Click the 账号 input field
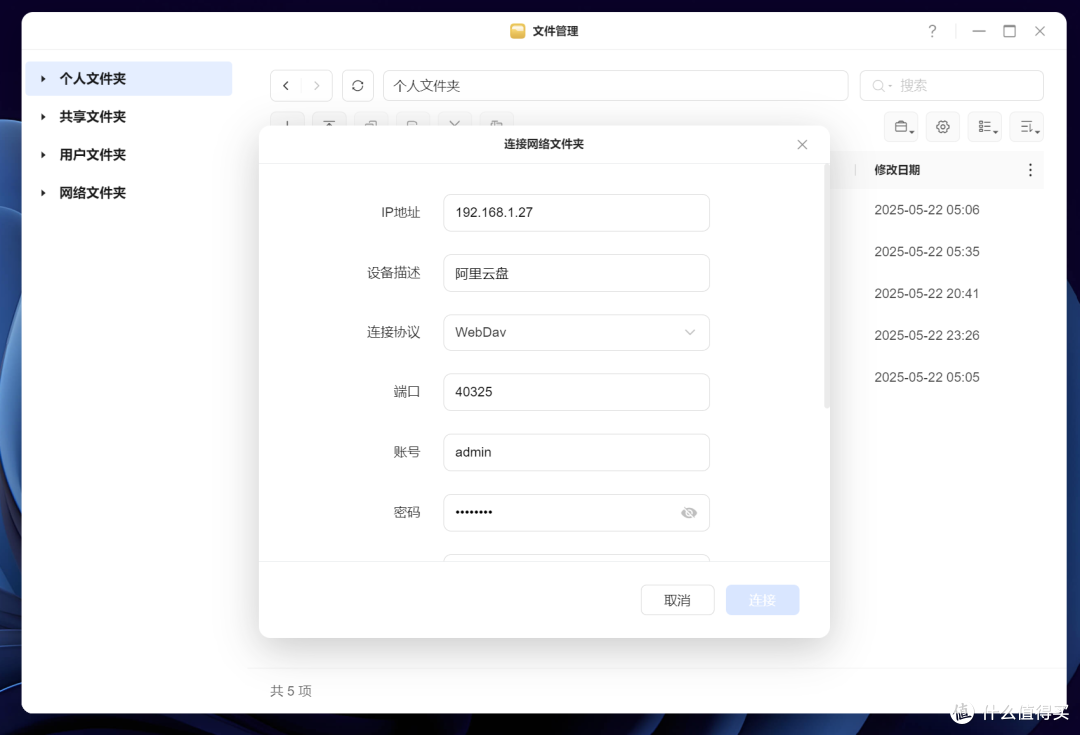 click(577, 453)
